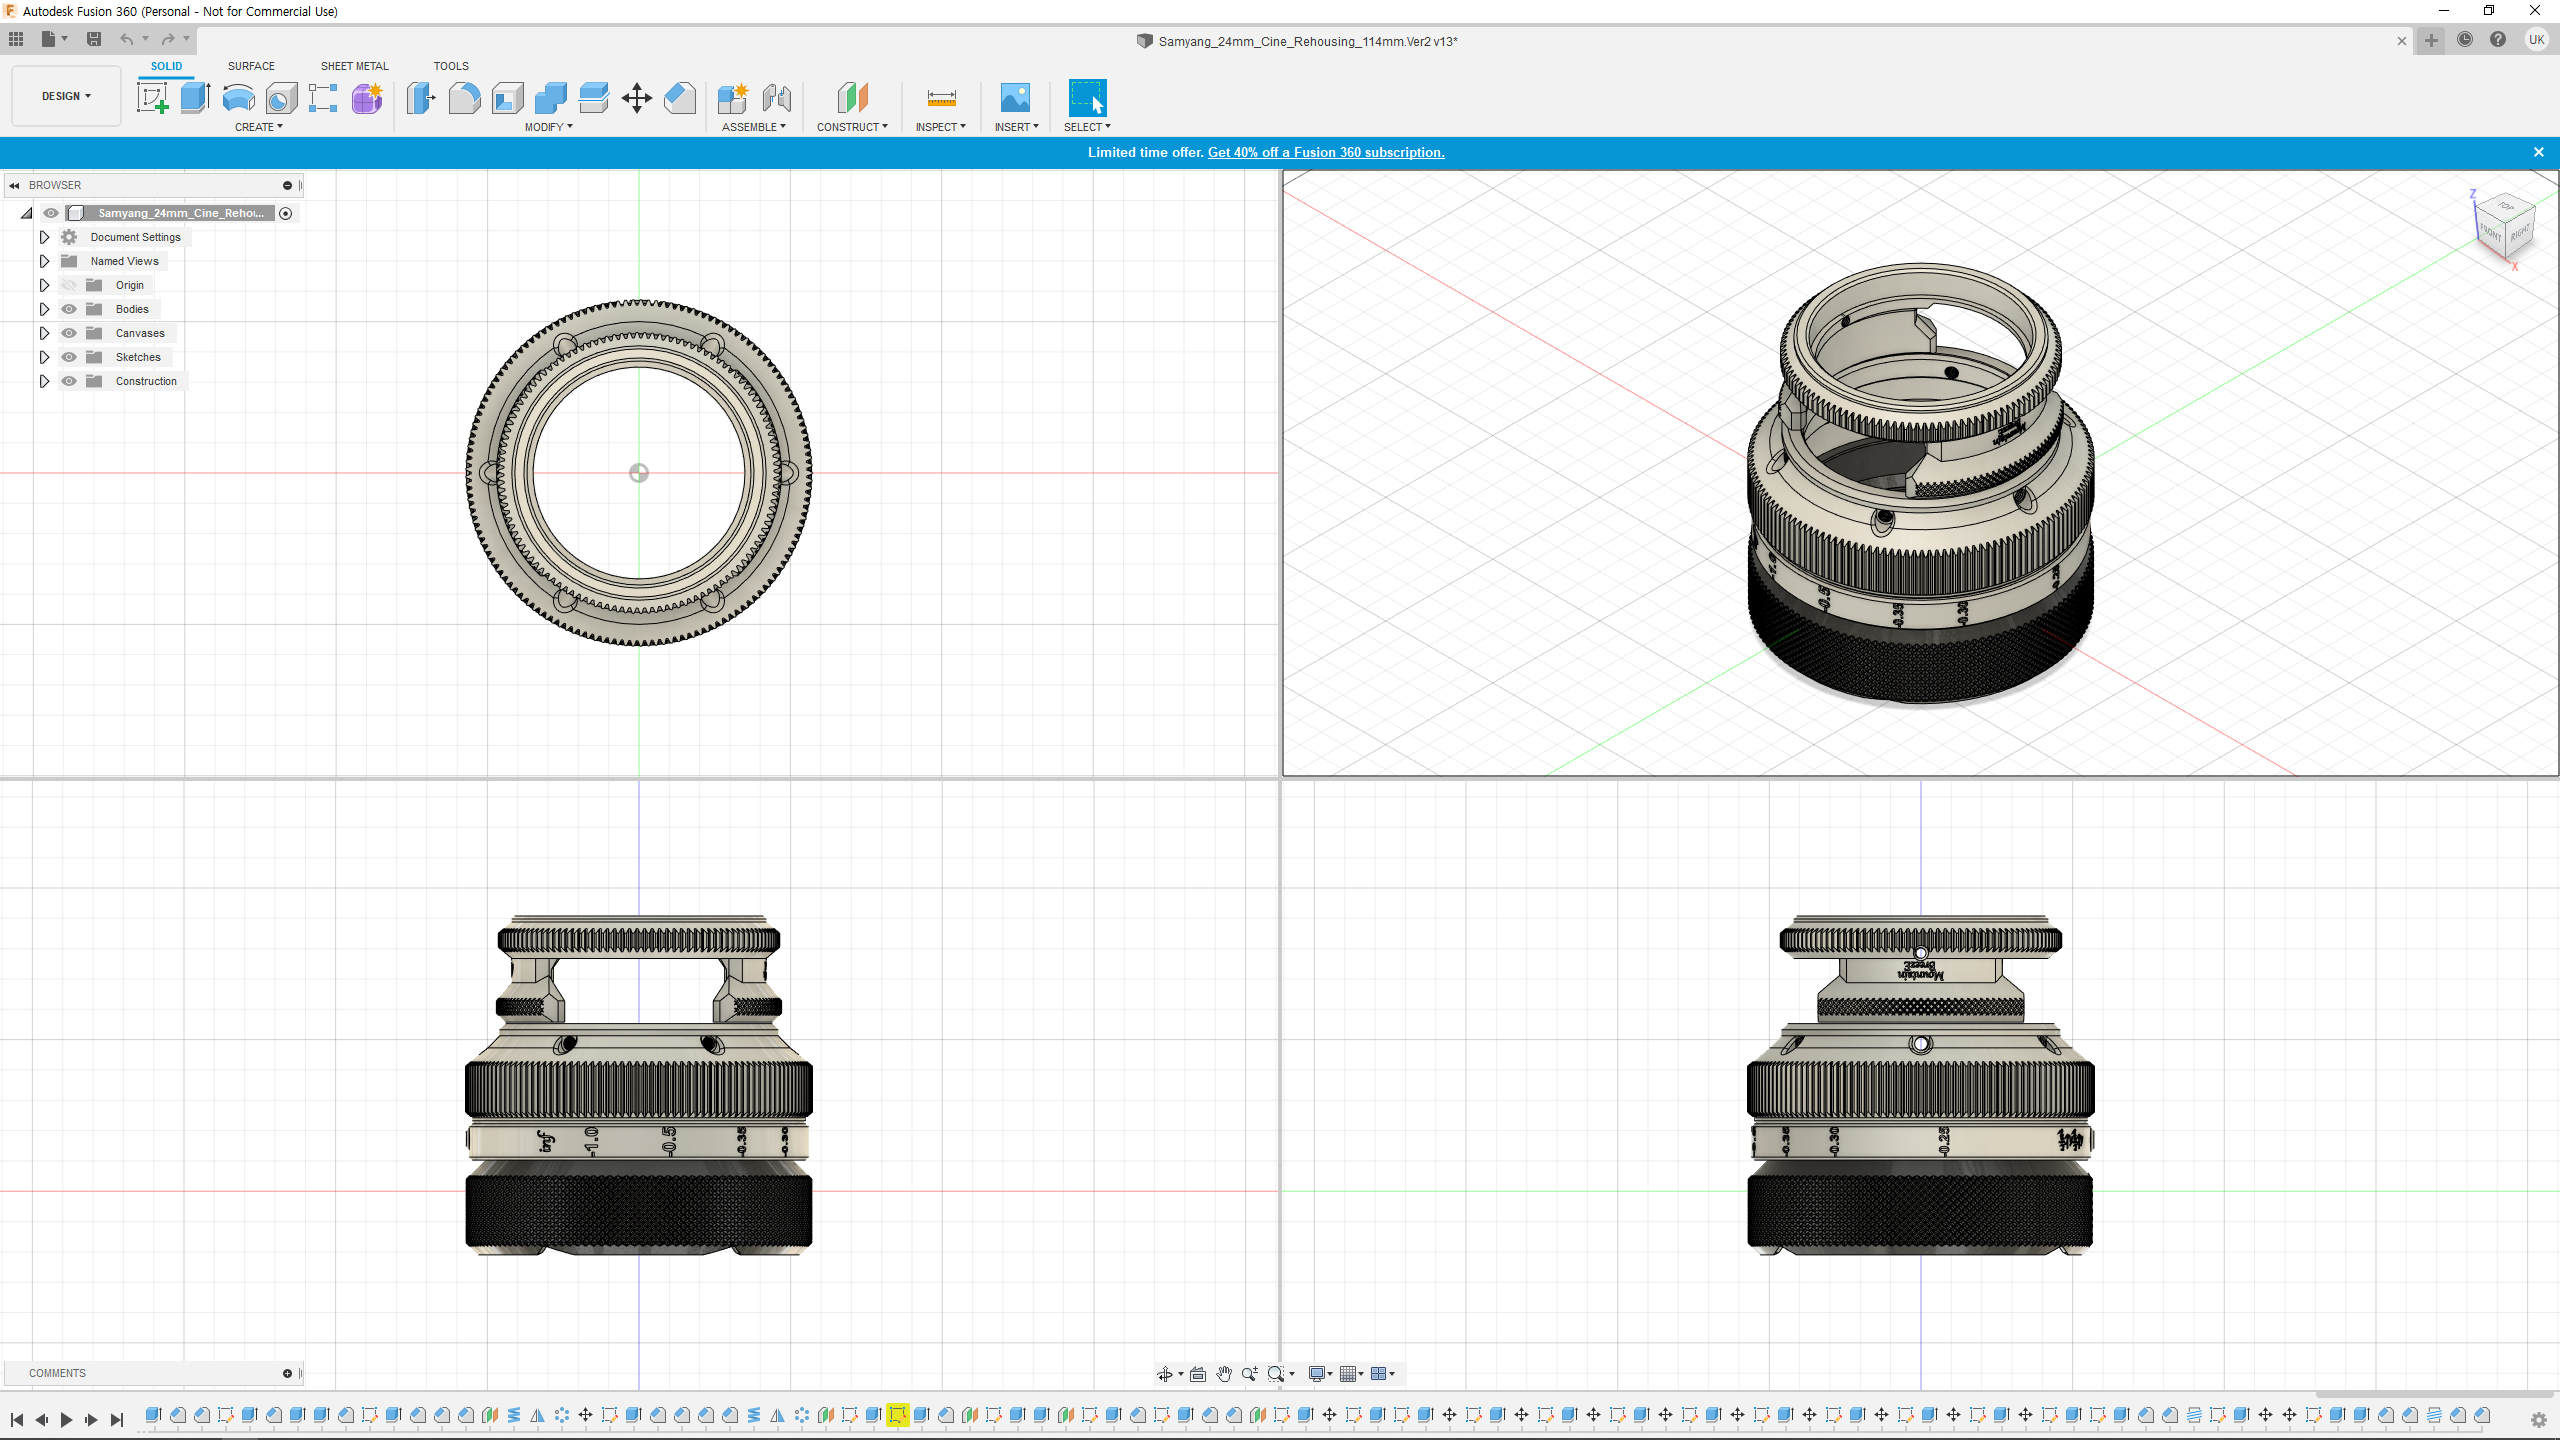Screen dimensions: 2560x1440
Task: Click the highlighted yellow timeline feature
Action: [897, 1415]
